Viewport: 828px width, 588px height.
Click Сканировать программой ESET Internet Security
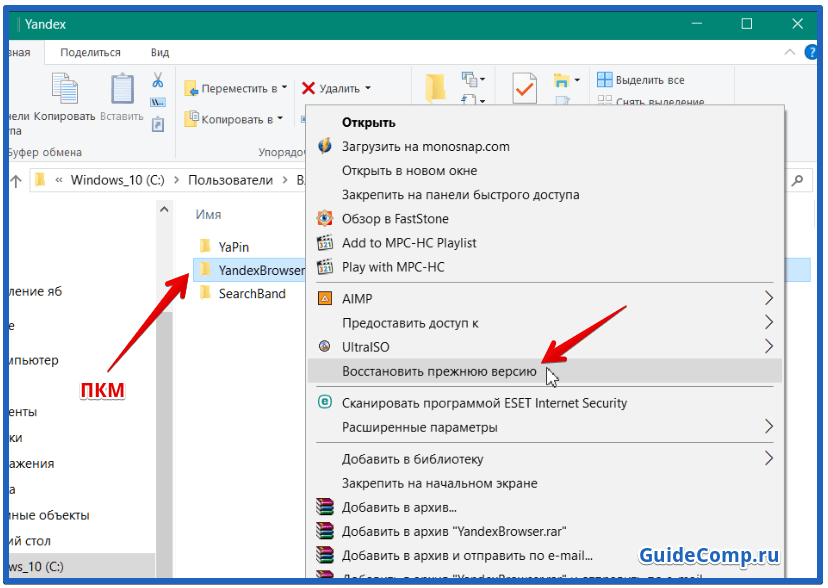coord(544,403)
